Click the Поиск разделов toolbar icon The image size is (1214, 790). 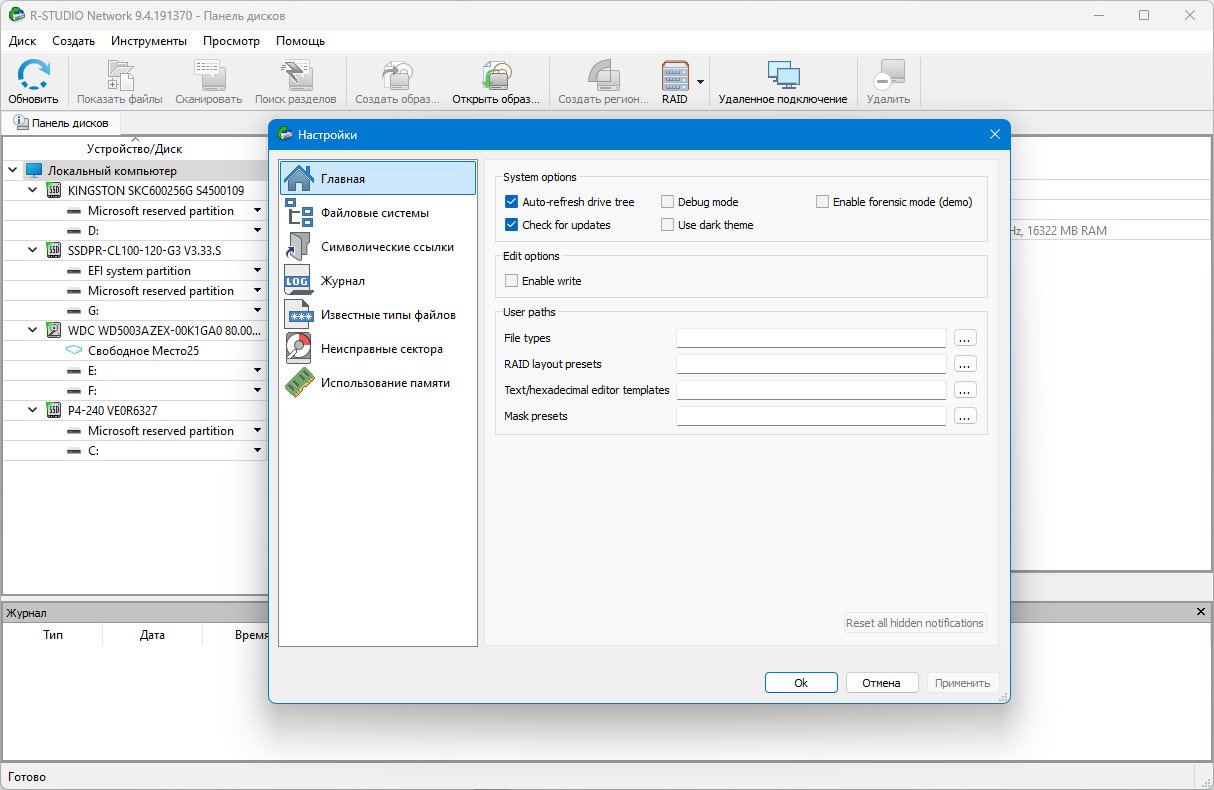pos(295,75)
